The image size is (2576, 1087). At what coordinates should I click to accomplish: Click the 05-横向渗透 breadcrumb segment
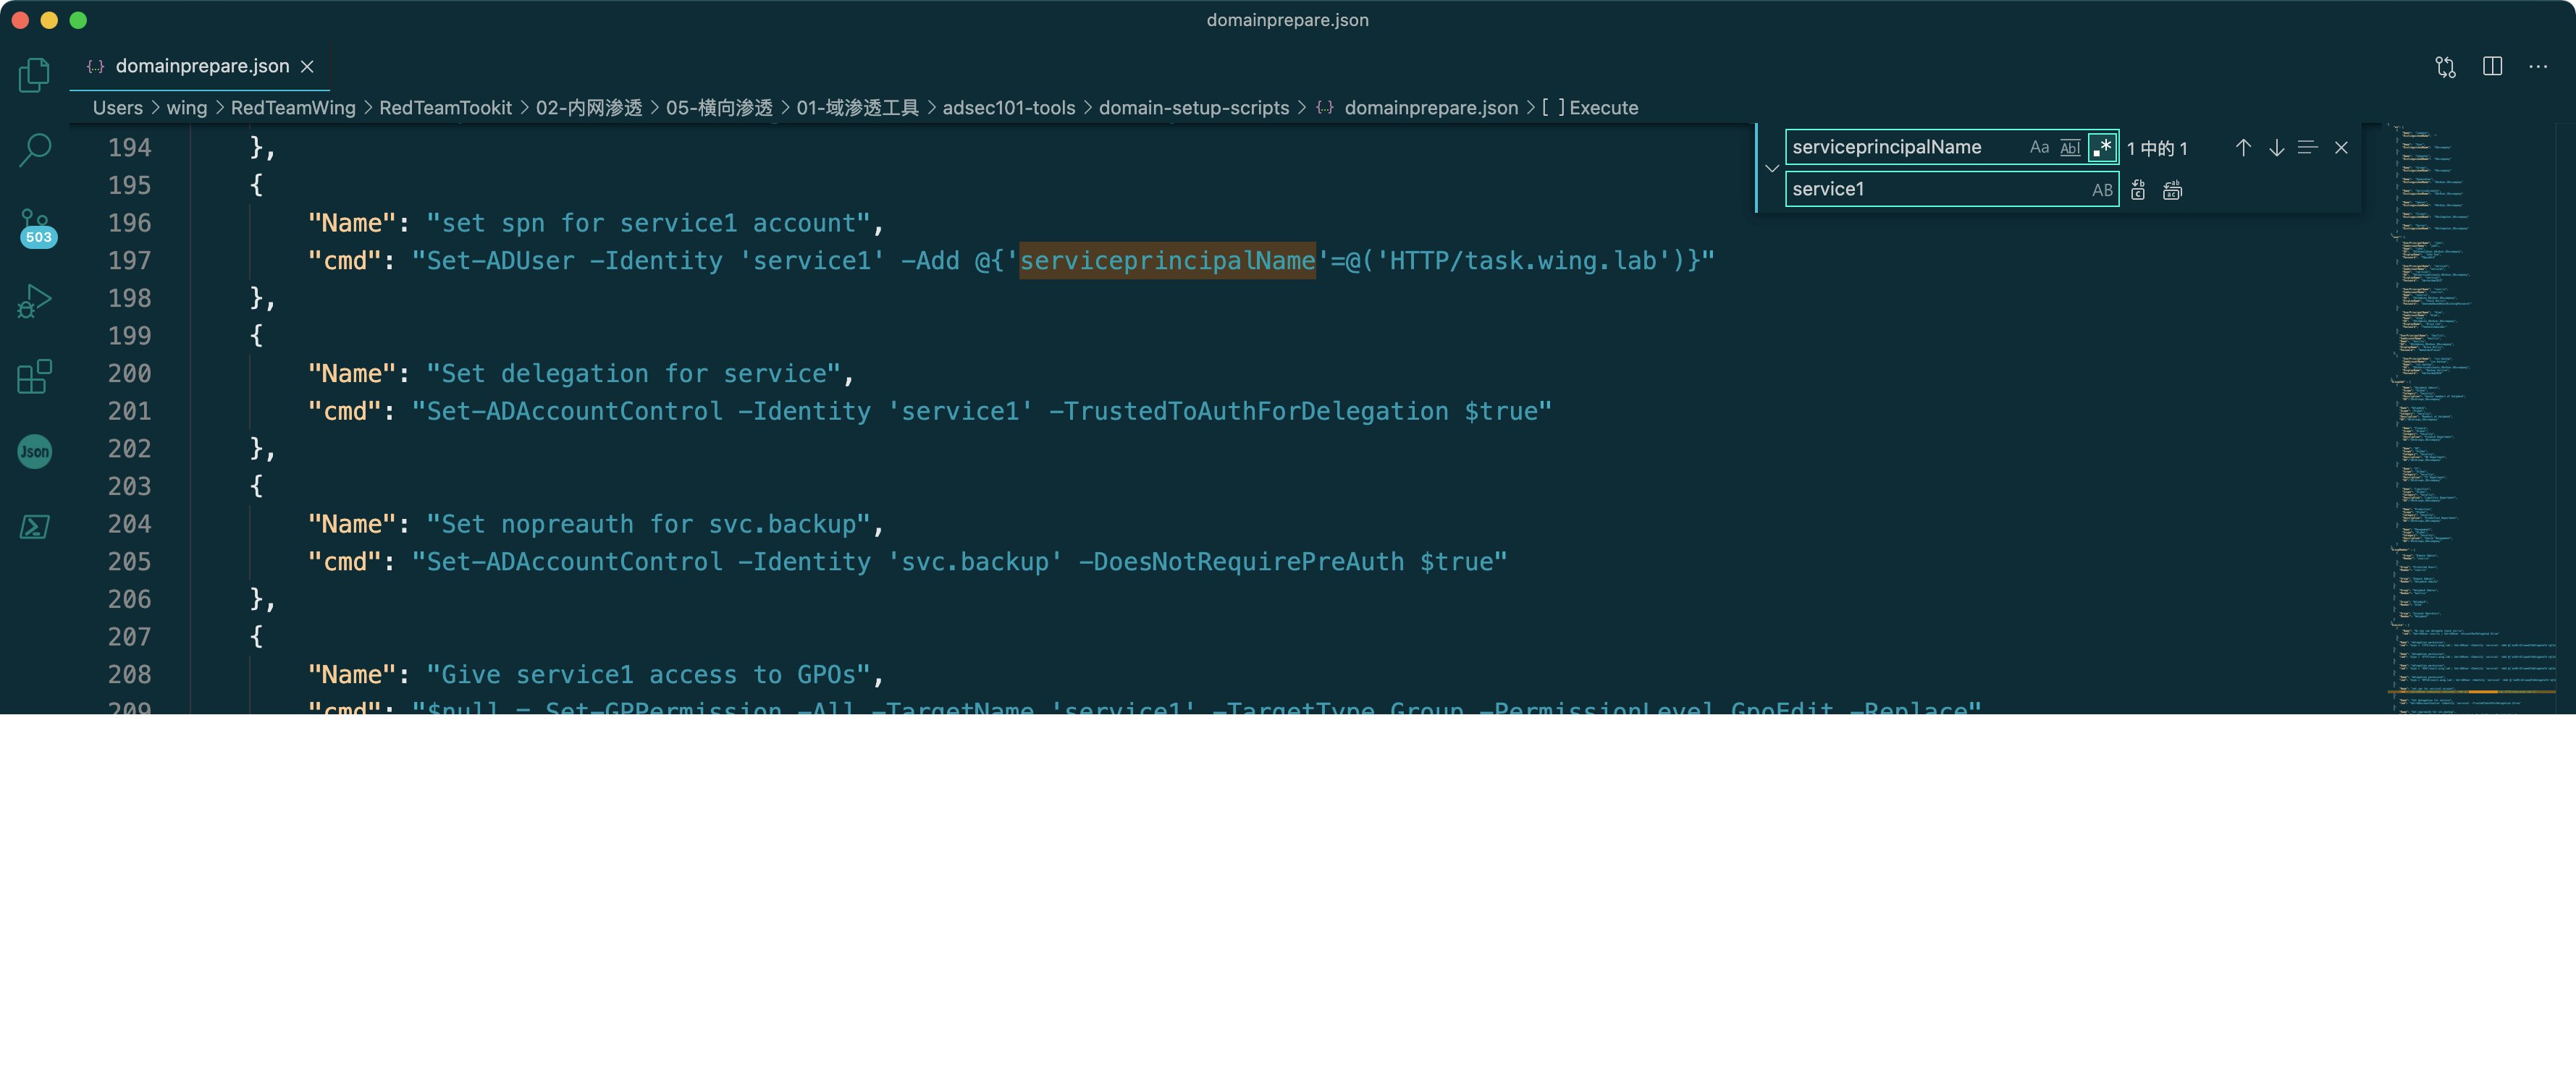click(719, 107)
